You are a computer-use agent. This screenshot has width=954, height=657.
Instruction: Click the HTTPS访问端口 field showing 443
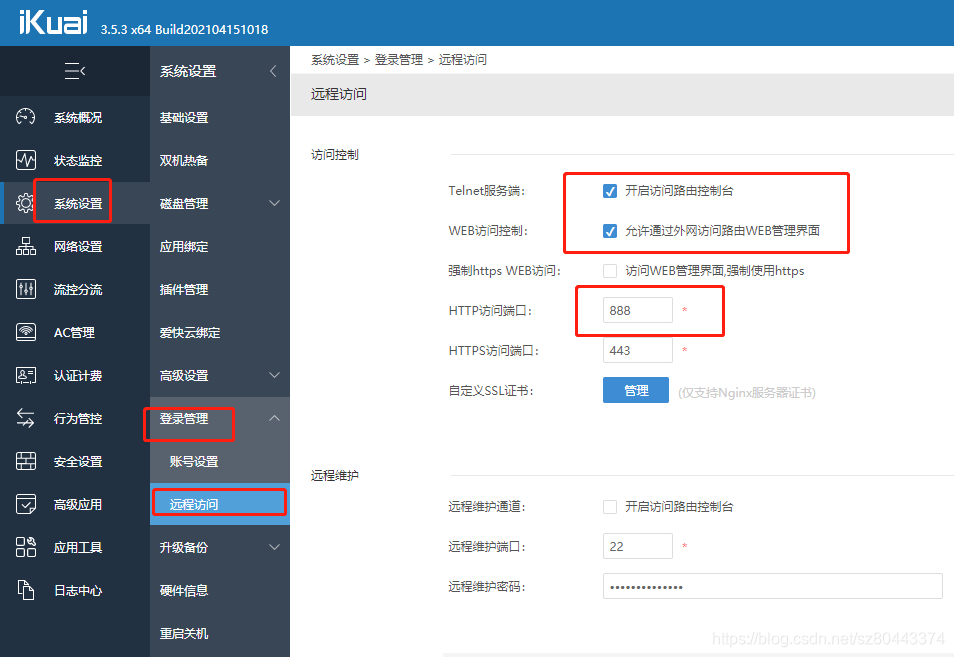[638, 350]
